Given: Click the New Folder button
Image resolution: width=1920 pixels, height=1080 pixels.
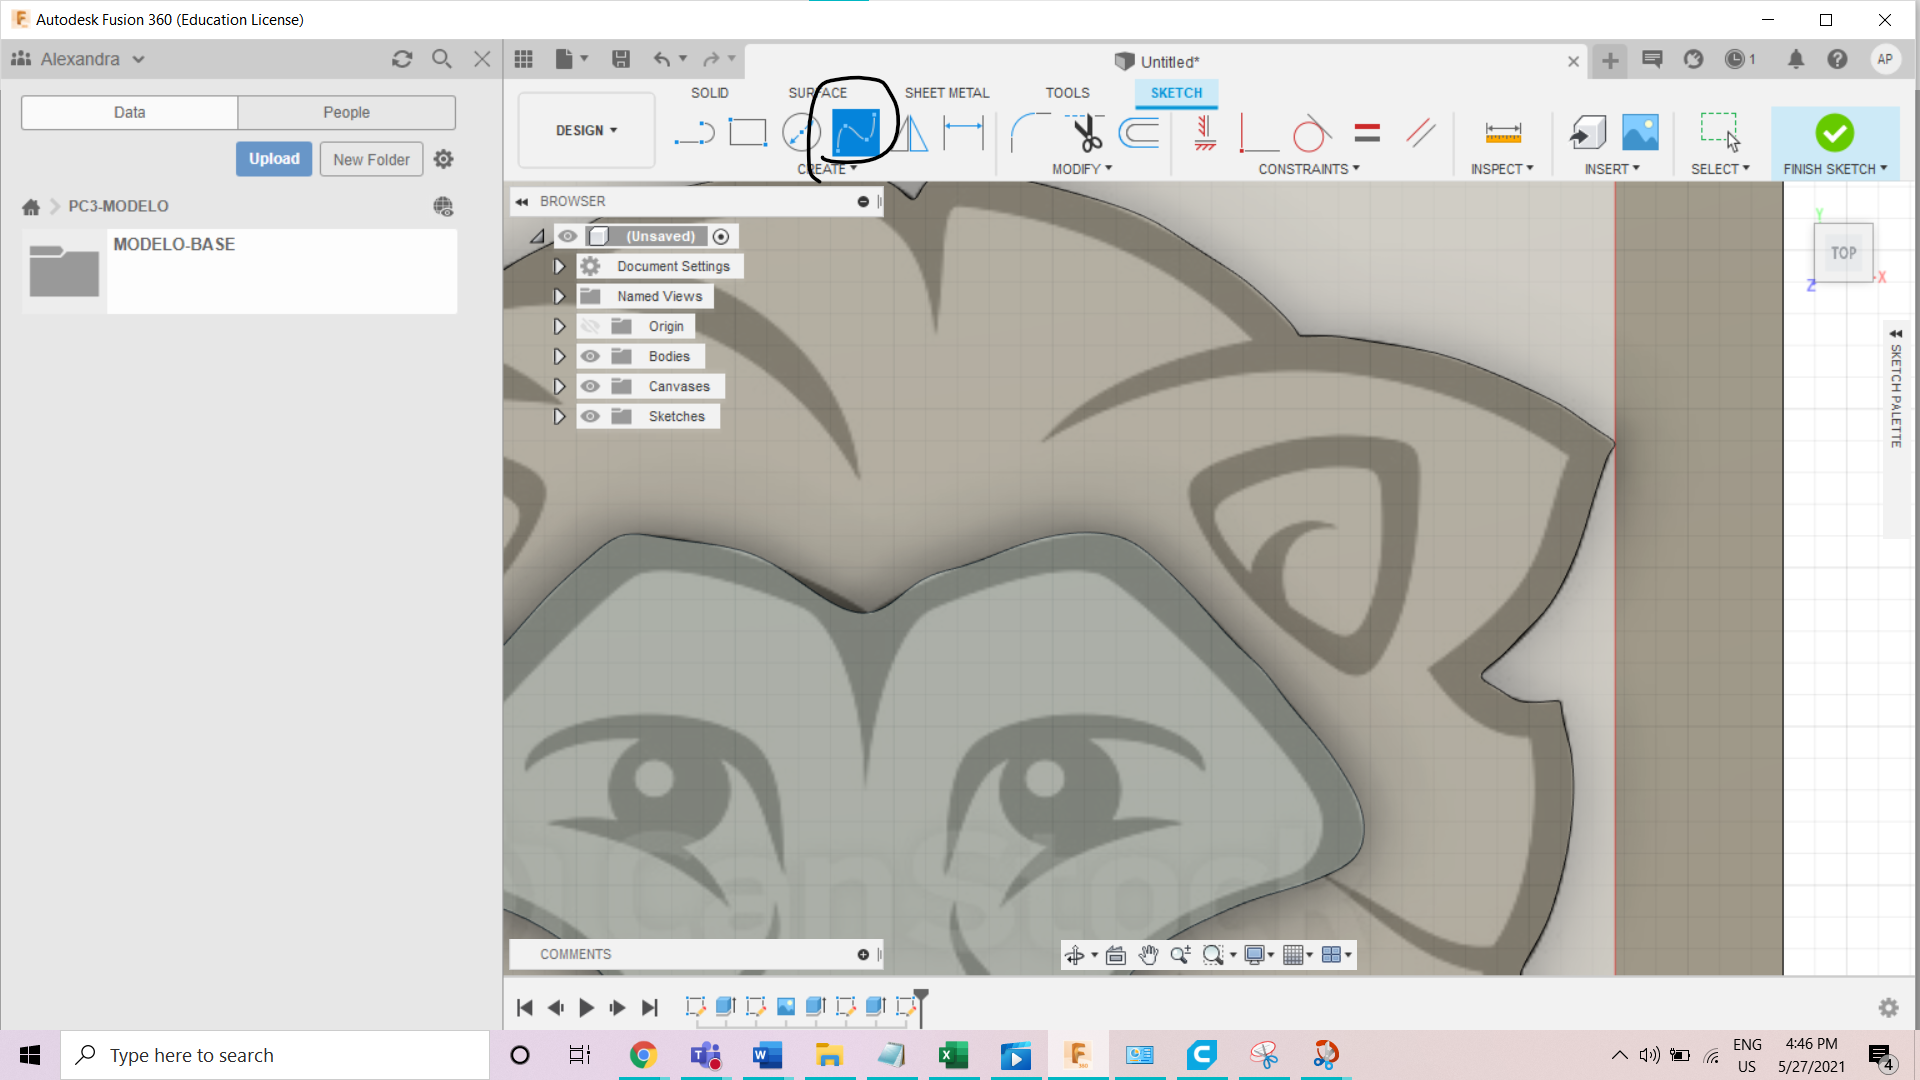Looking at the screenshot, I should [x=371, y=159].
